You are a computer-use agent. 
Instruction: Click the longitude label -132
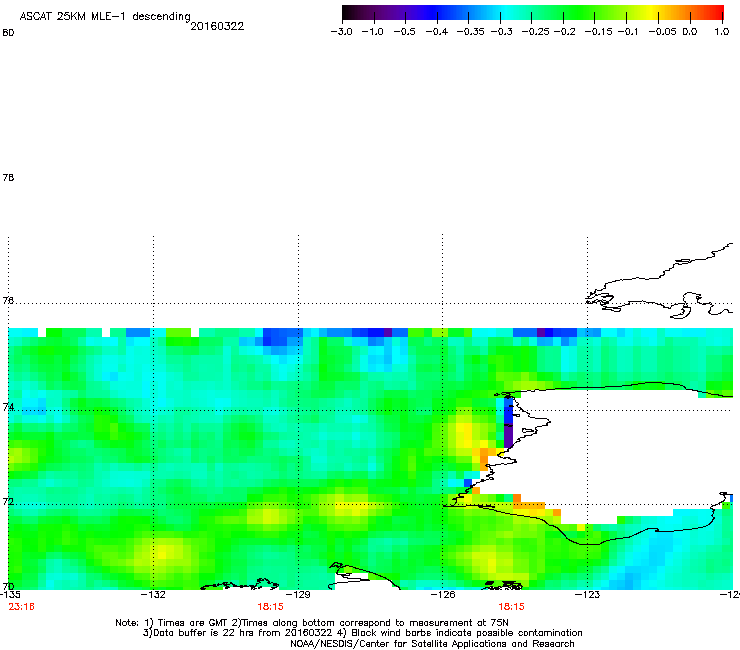(x=153, y=594)
